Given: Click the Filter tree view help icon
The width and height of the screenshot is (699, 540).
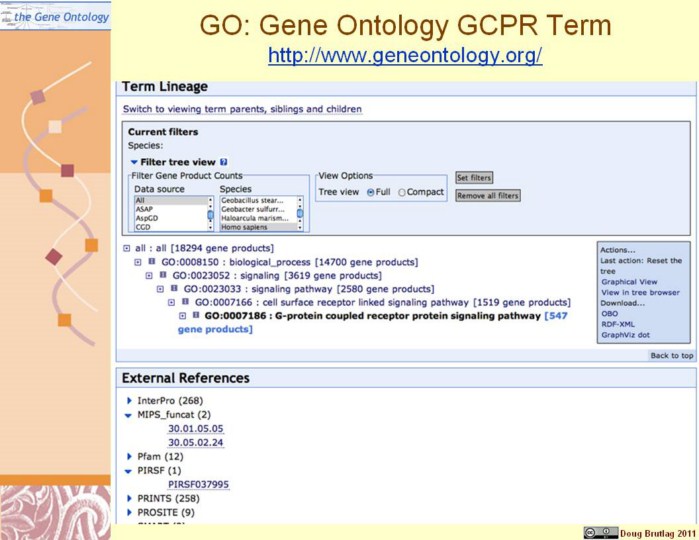Looking at the screenshot, I should [224, 161].
